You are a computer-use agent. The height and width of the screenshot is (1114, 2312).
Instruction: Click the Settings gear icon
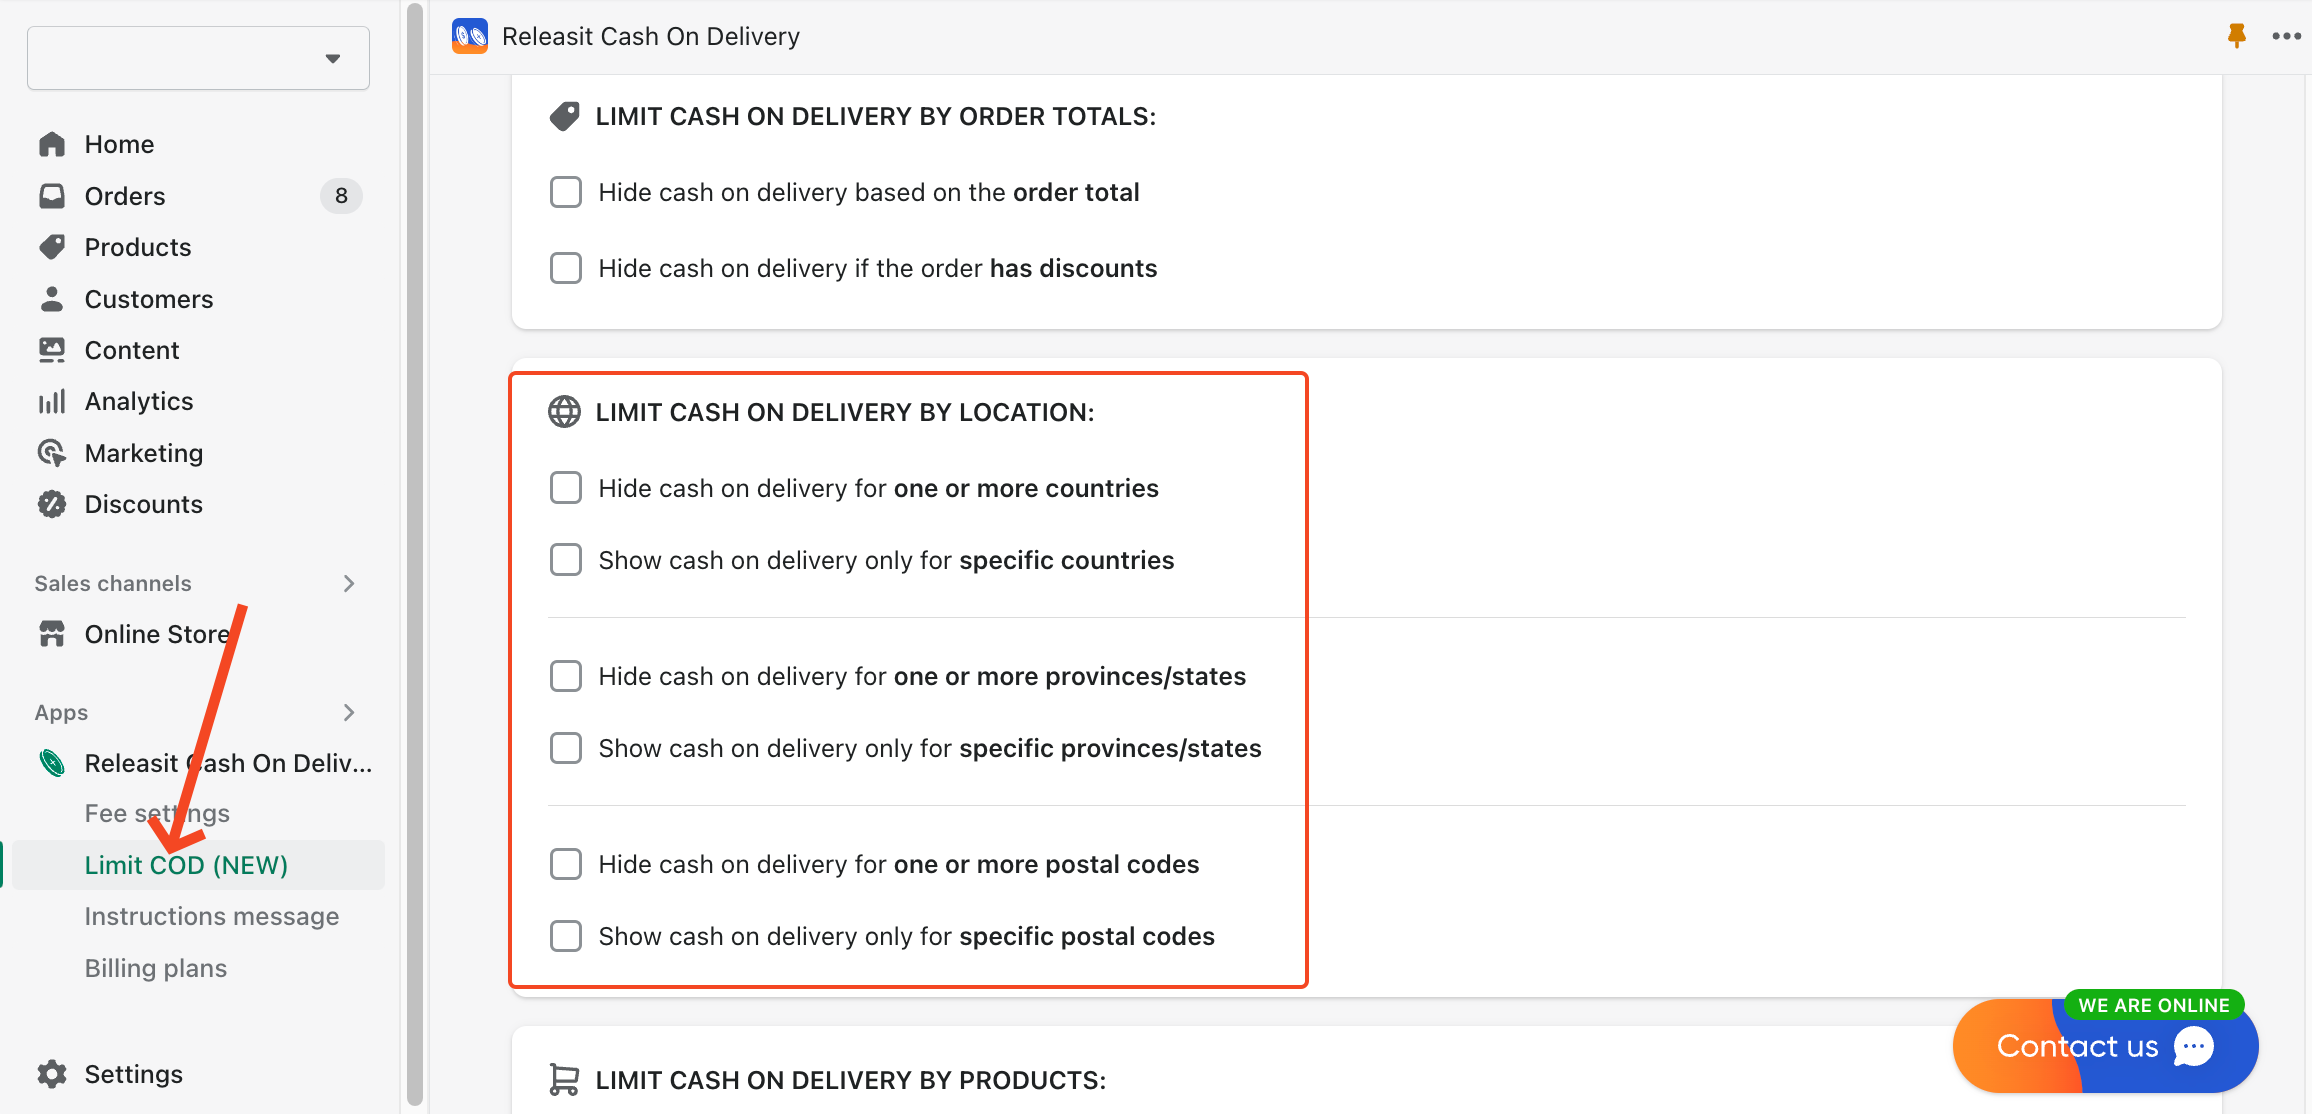click(x=52, y=1074)
